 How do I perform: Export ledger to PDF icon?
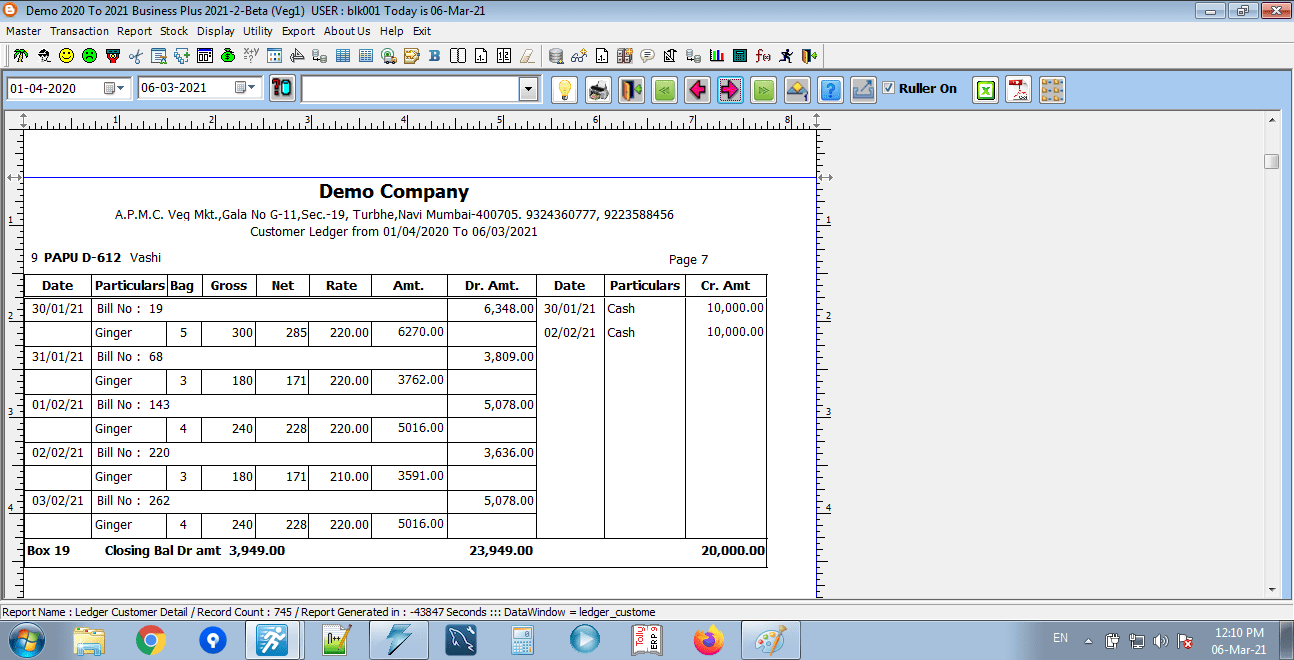[1018, 90]
